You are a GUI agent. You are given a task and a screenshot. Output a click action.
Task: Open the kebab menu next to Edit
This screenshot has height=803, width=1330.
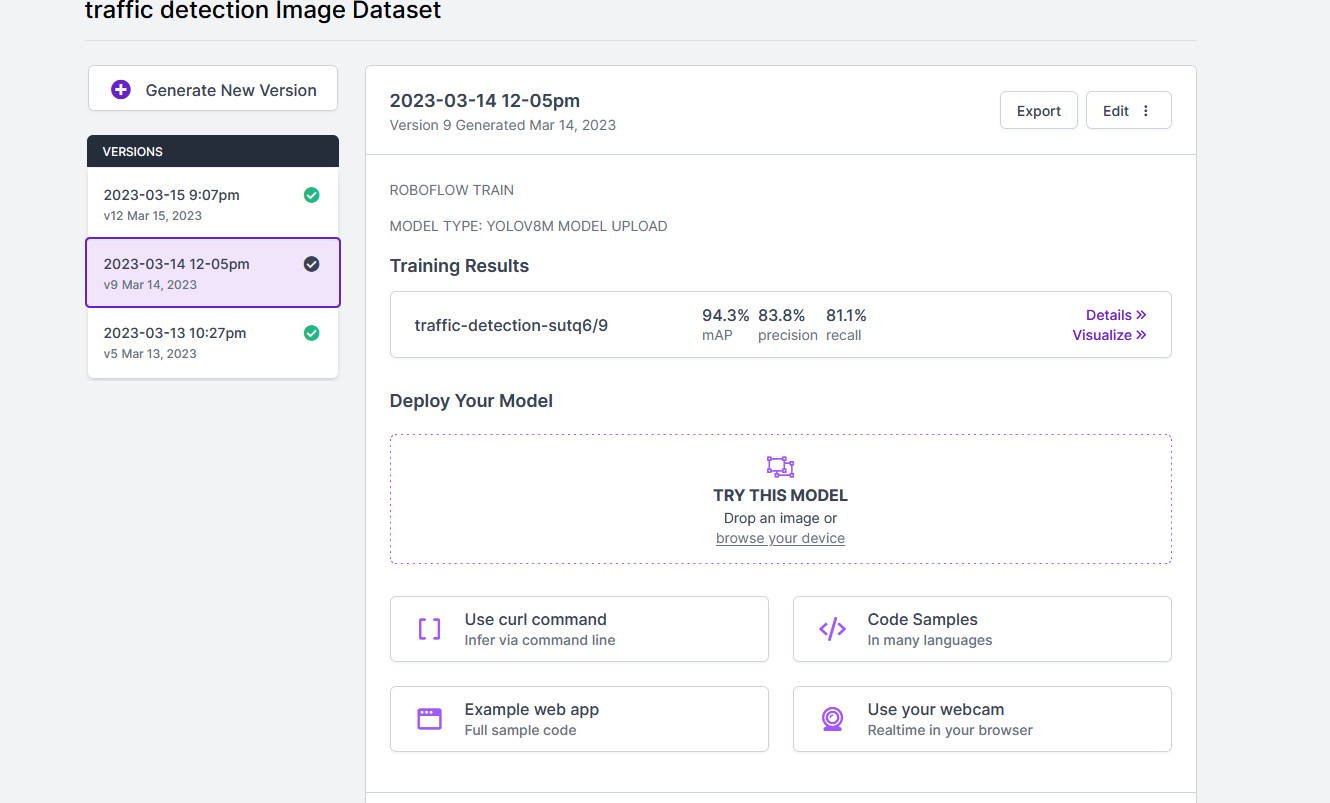(1148, 110)
